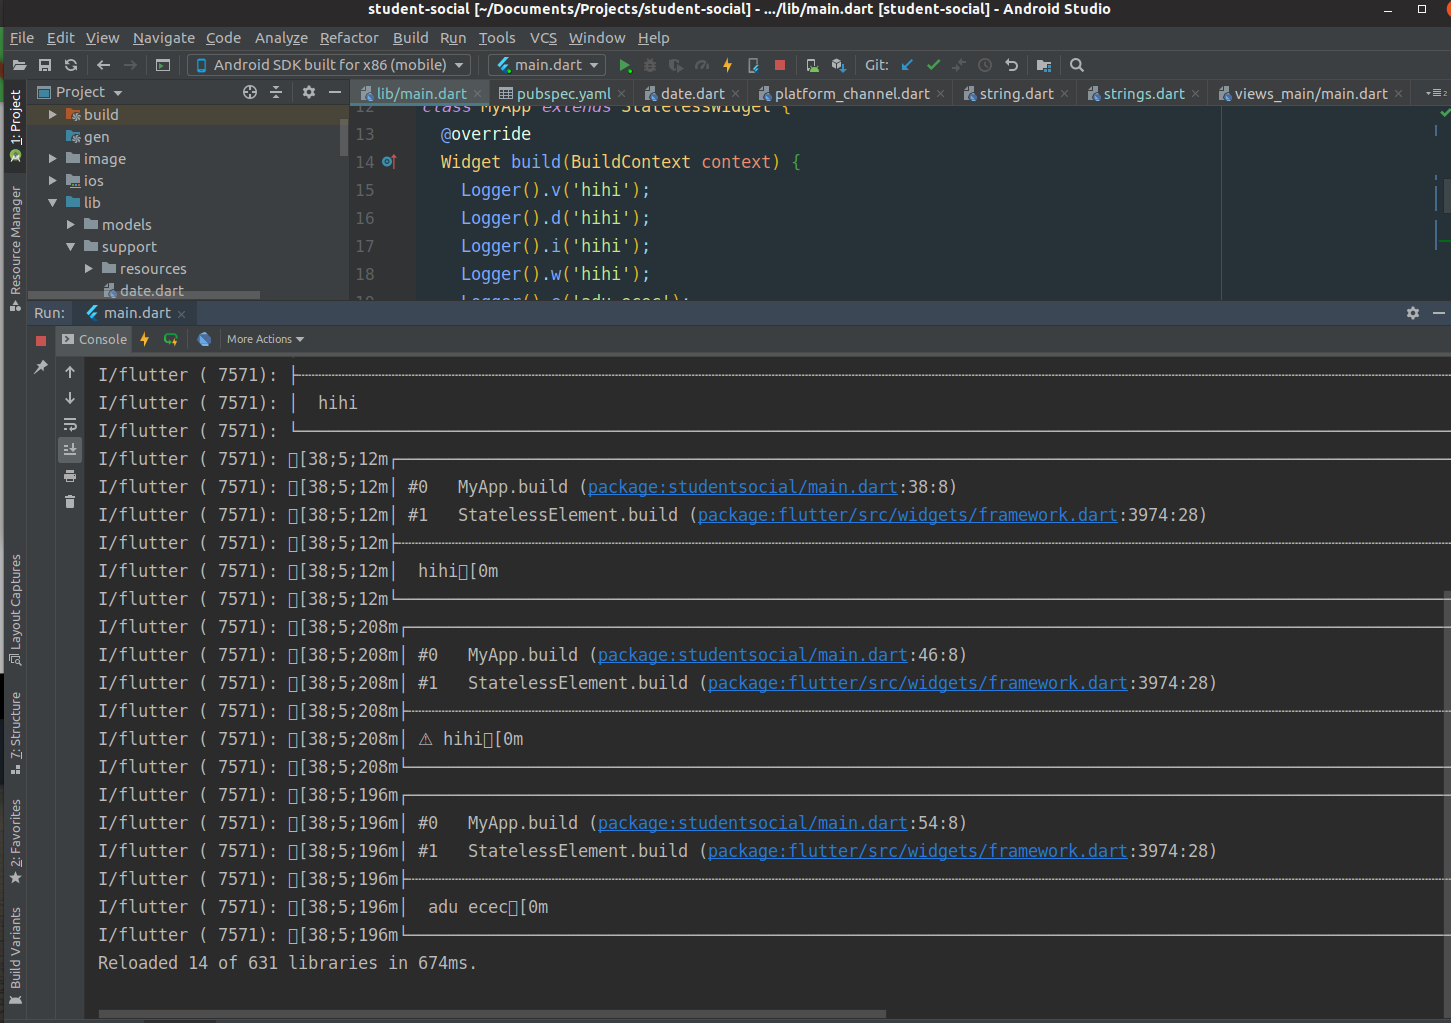Switch to the pubspec.yaml editor tab
This screenshot has width=1451, height=1023.
point(562,94)
